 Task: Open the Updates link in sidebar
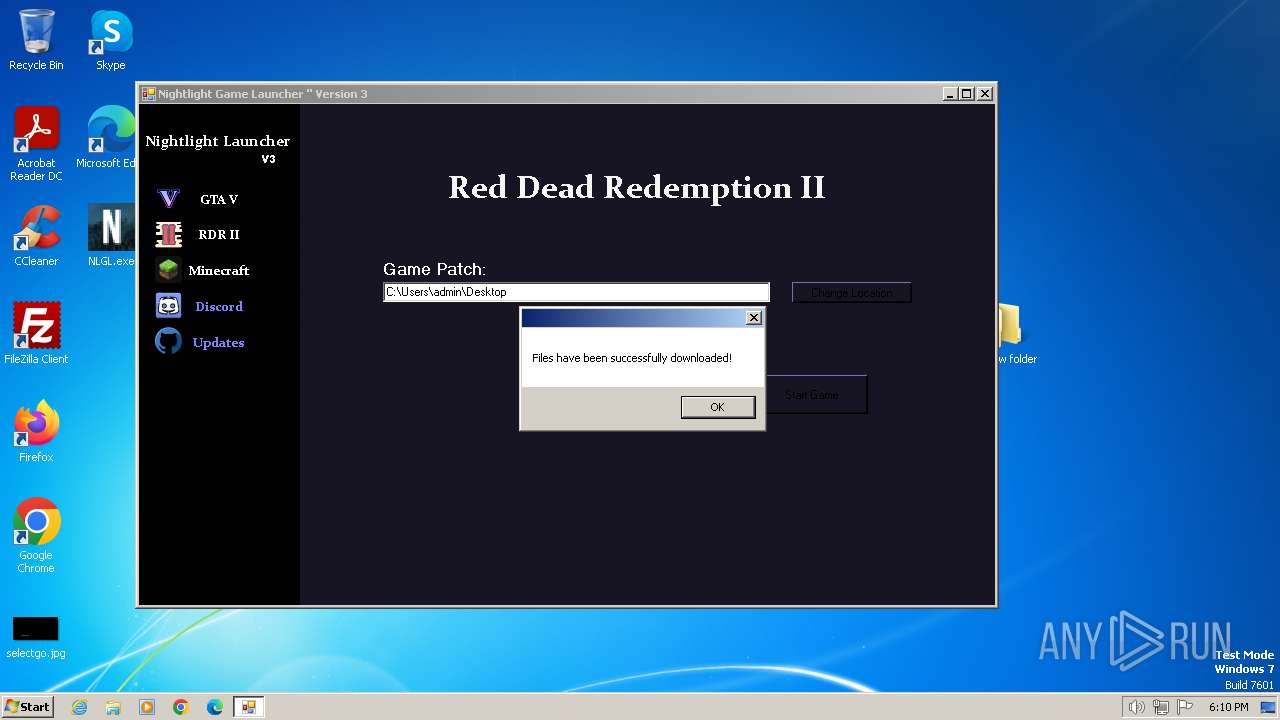tap(218, 343)
